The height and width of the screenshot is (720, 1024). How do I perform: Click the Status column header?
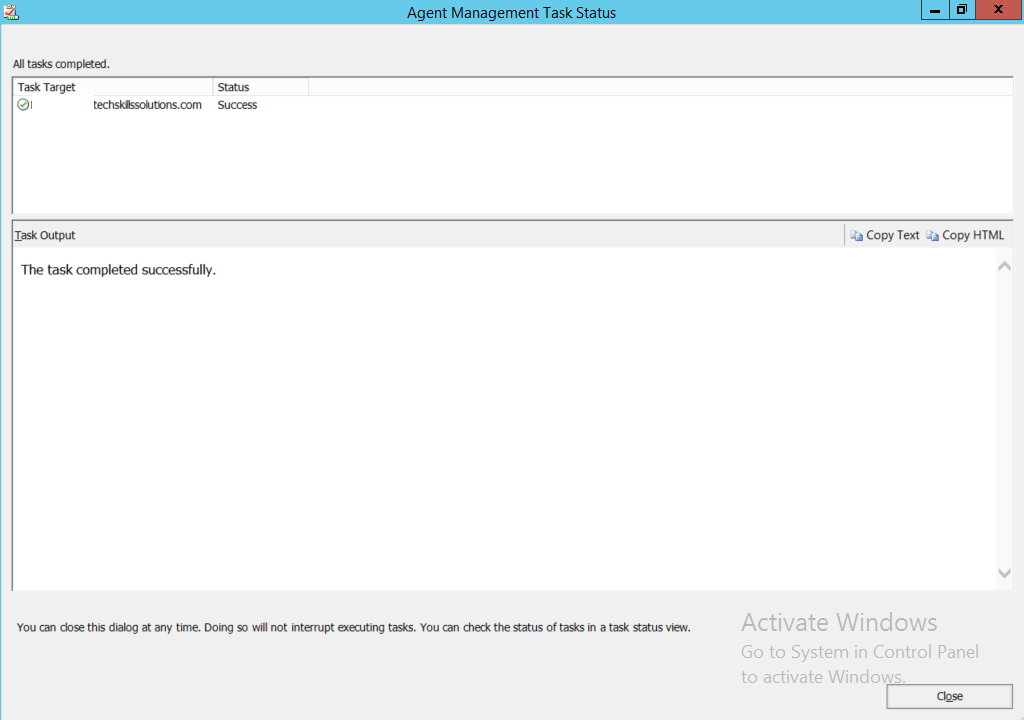pos(232,87)
